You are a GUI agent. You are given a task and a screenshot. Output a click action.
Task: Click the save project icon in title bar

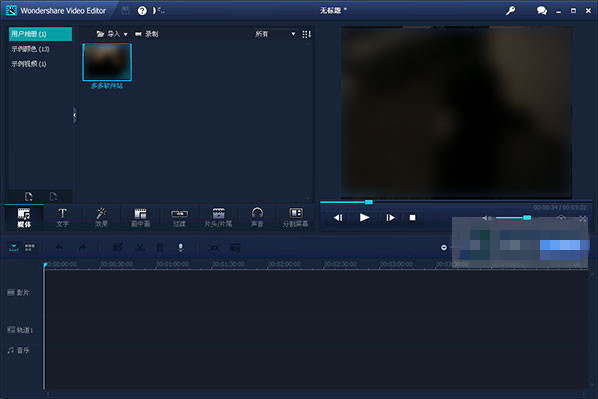[125, 11]
